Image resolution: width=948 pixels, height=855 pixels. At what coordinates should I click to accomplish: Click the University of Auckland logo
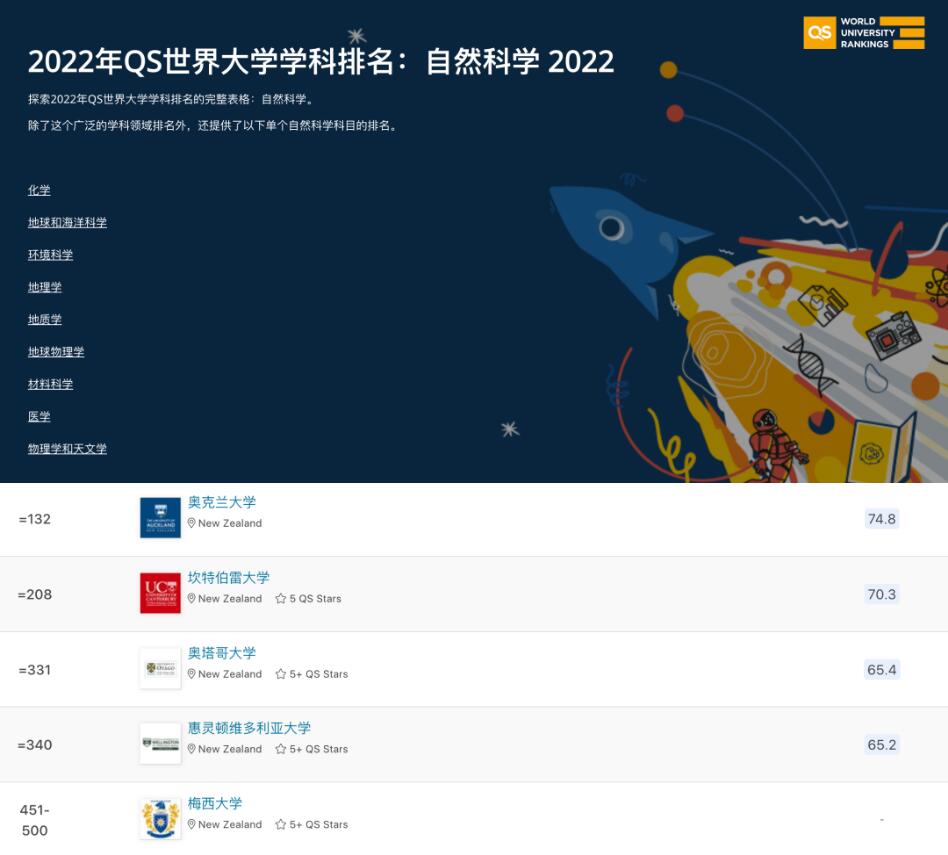[160, 518]
